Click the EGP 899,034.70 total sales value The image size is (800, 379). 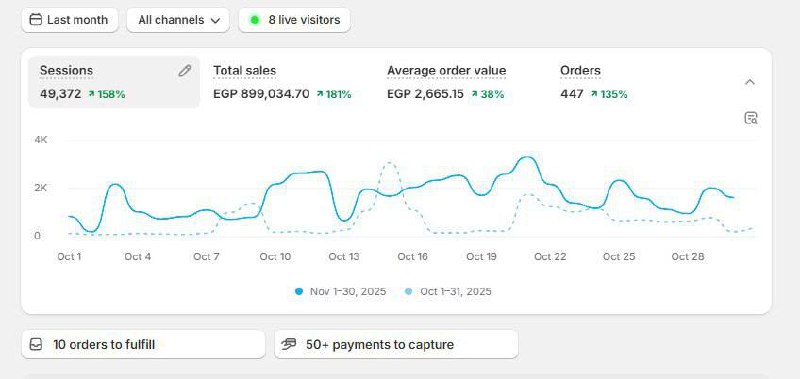(x=261, y=94)
